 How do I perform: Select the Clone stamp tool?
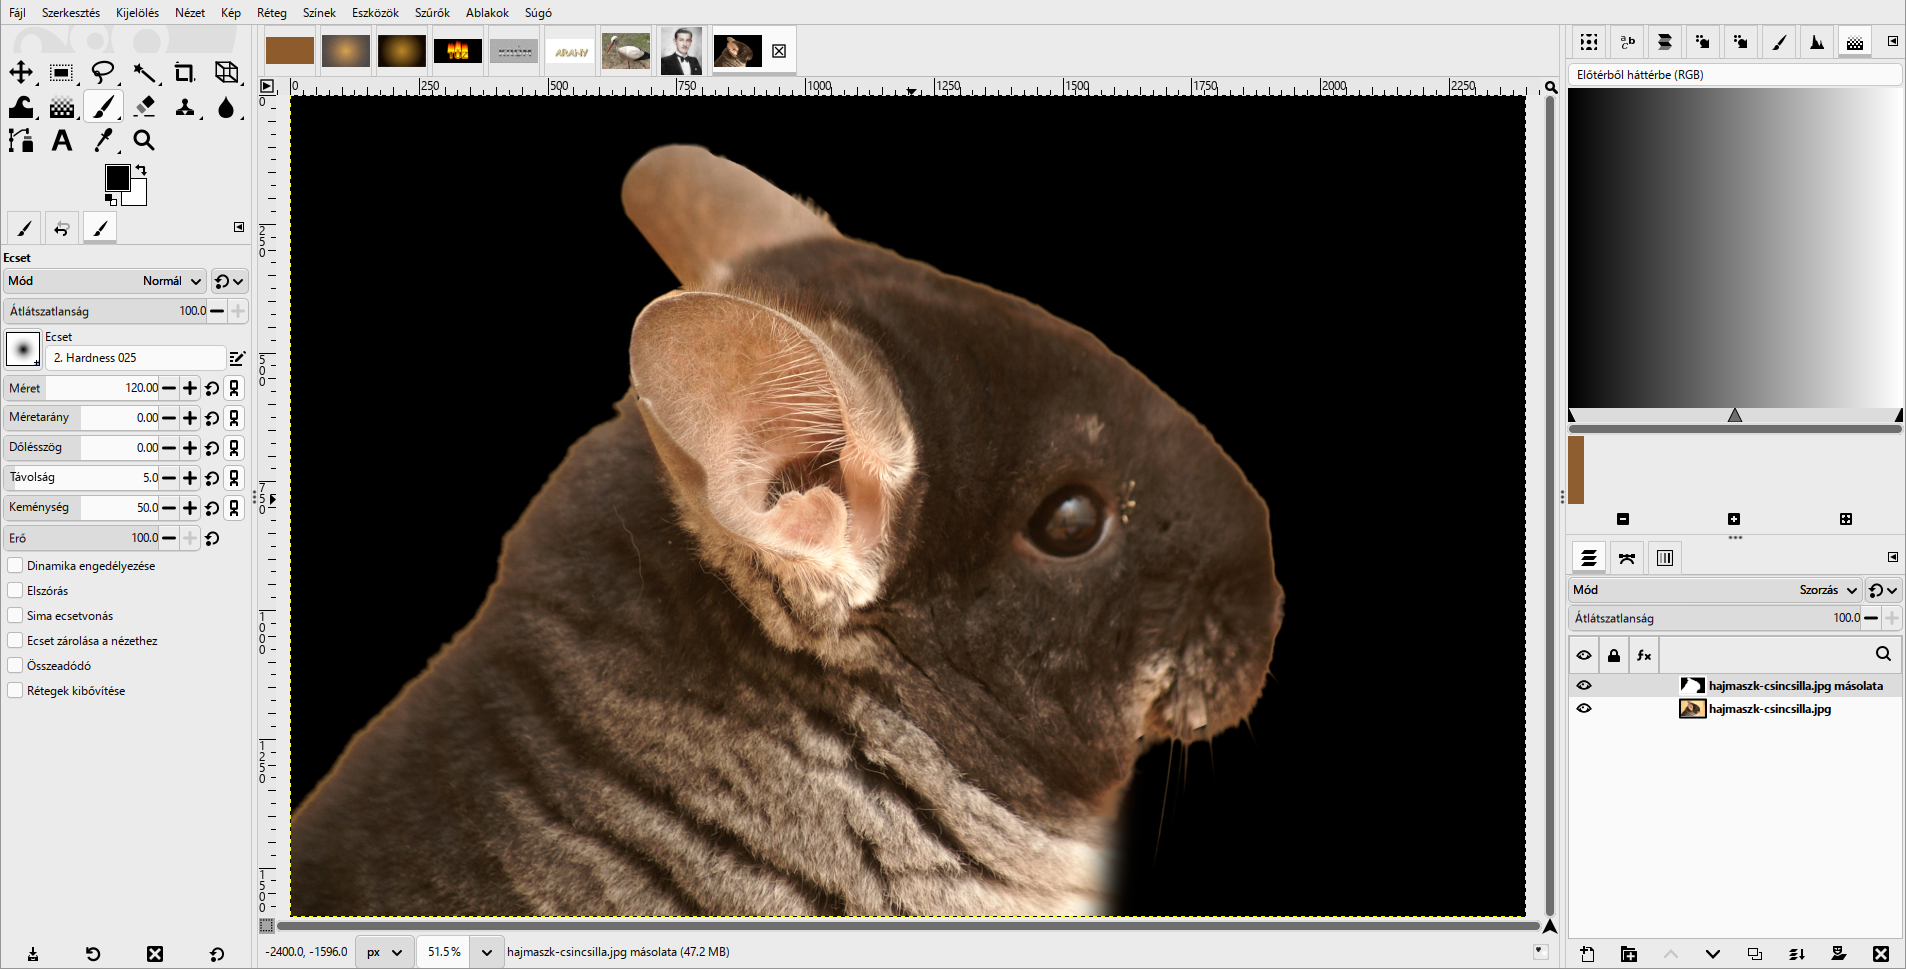[x=185, y=107]
